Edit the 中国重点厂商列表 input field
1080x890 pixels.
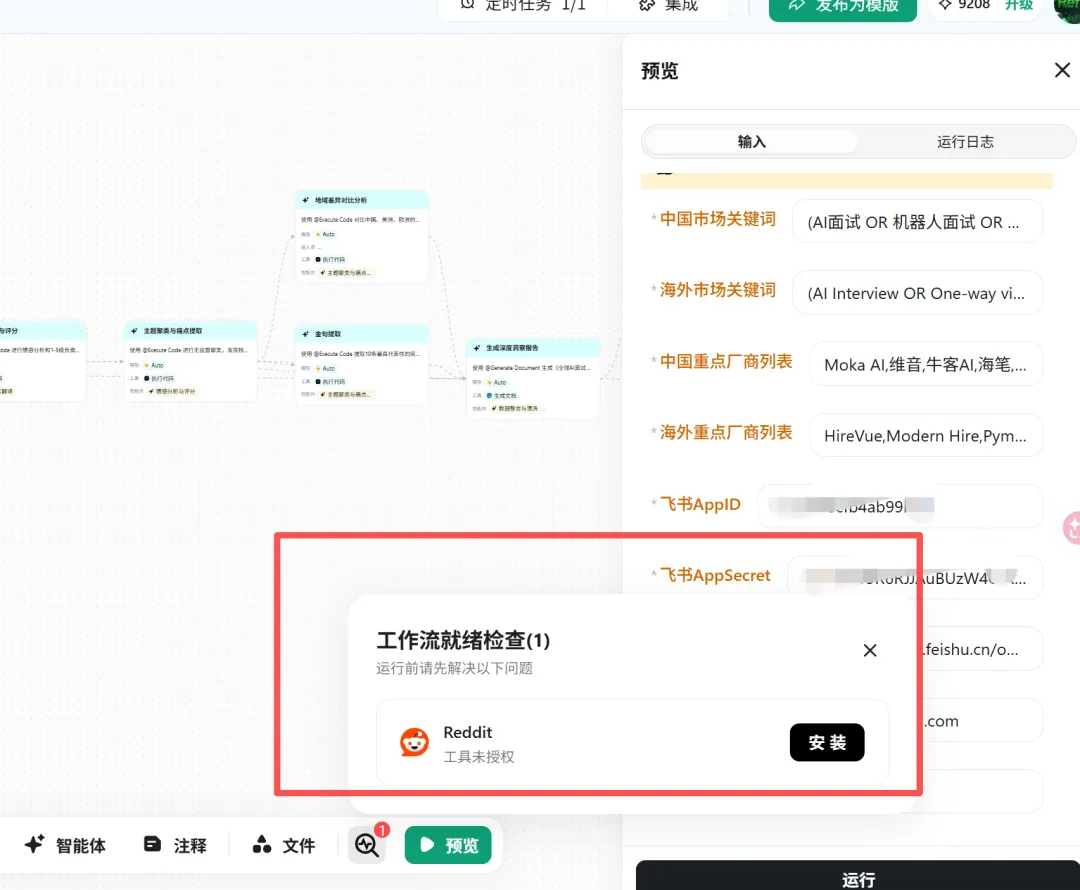pyautogui.click(x=925, y=364)
